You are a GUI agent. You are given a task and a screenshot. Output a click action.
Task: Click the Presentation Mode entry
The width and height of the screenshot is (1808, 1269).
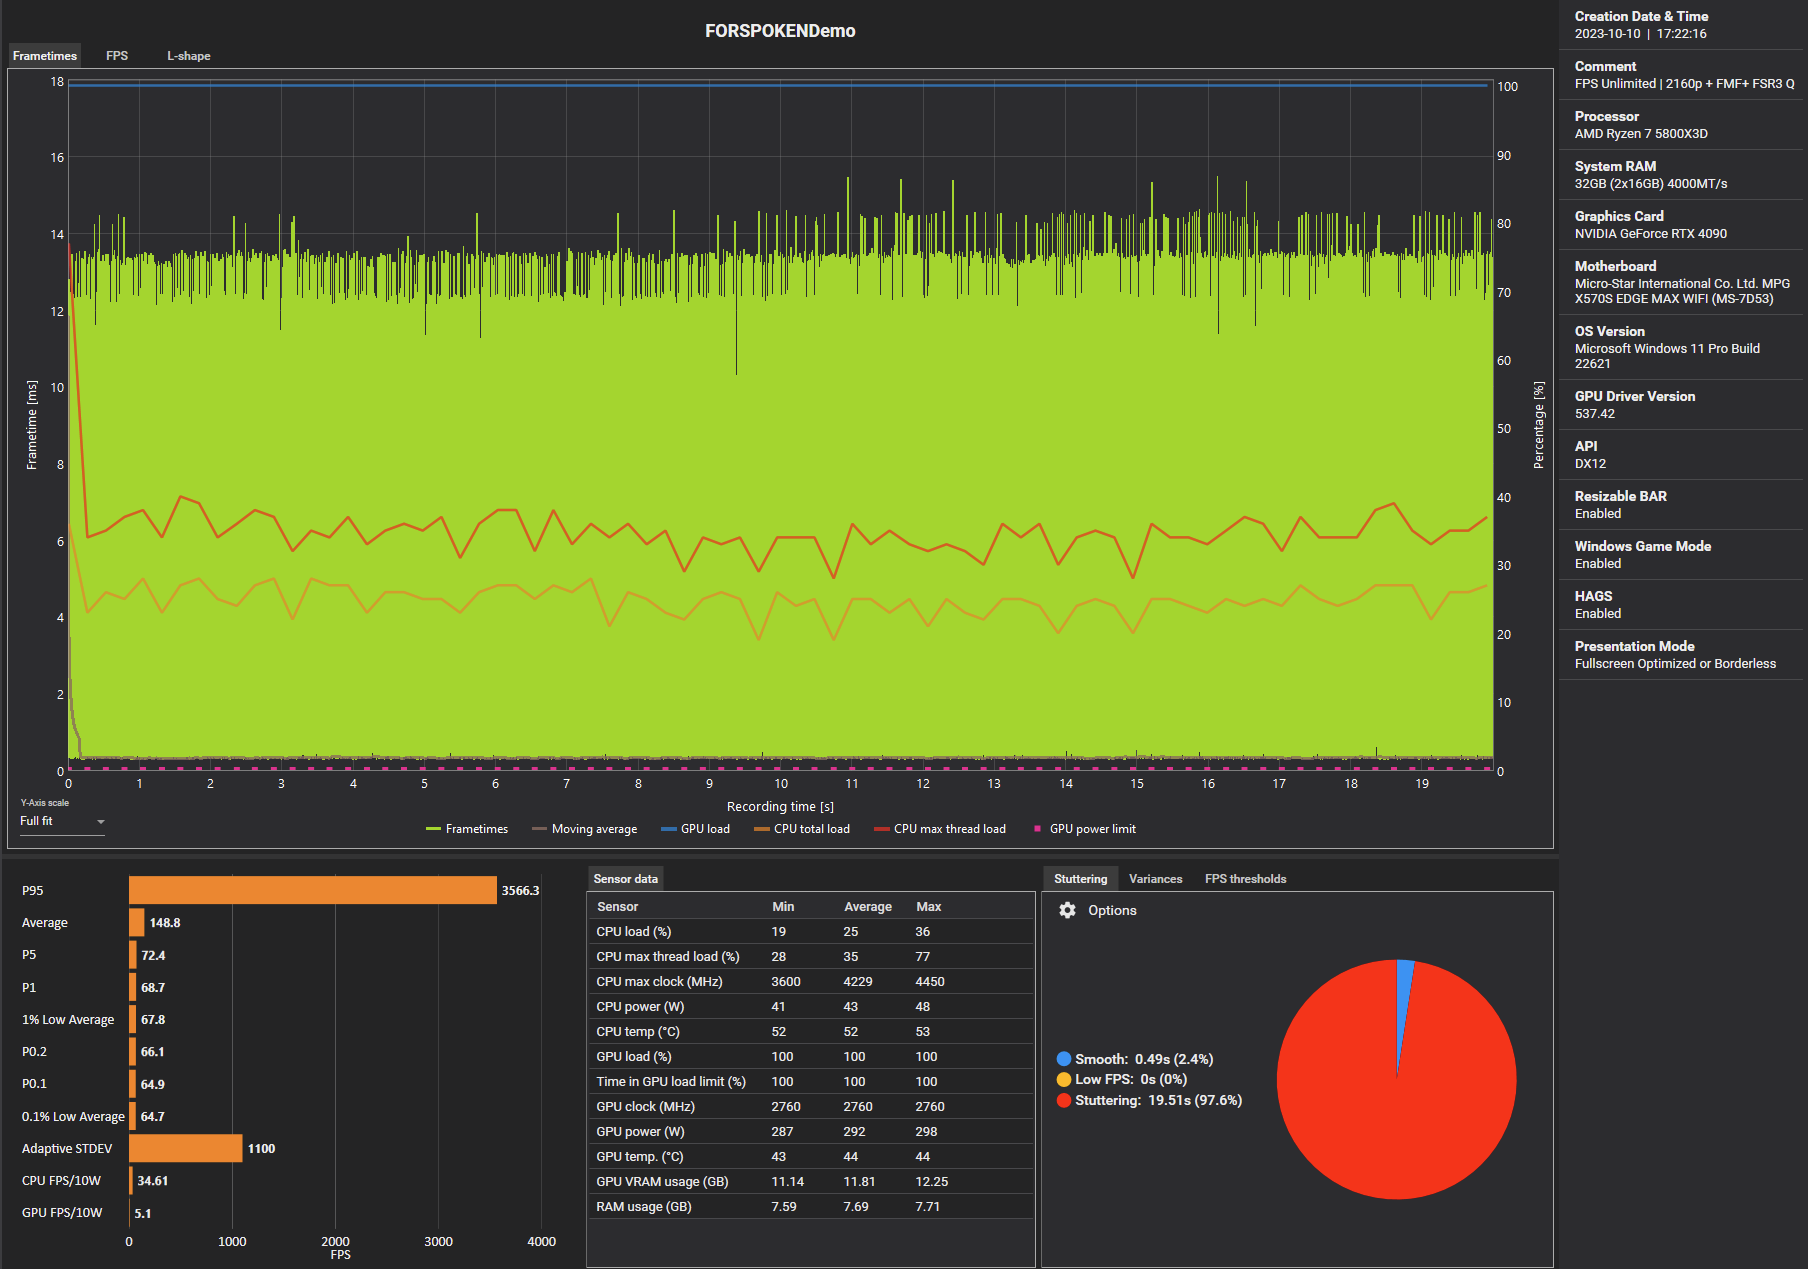pyautogui.click(x=1682, y=655)
